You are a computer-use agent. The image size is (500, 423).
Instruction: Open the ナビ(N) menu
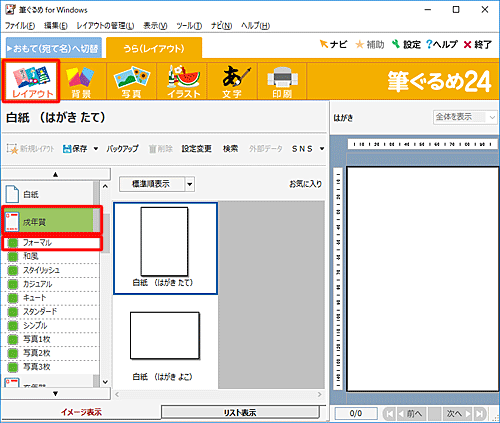222,26
